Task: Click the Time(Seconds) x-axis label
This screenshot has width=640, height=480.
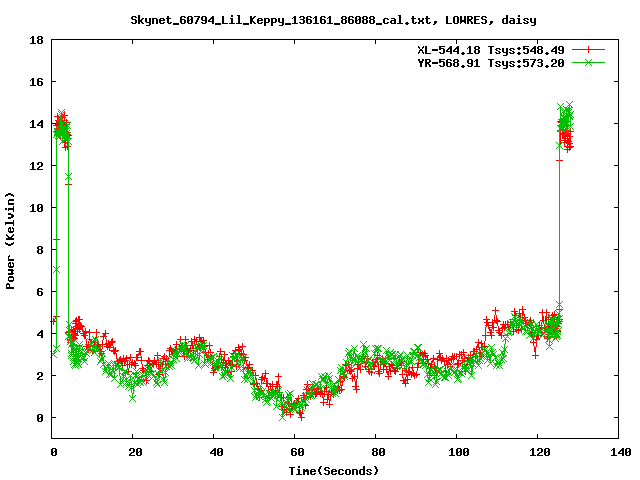Action: tap(334, 471)
